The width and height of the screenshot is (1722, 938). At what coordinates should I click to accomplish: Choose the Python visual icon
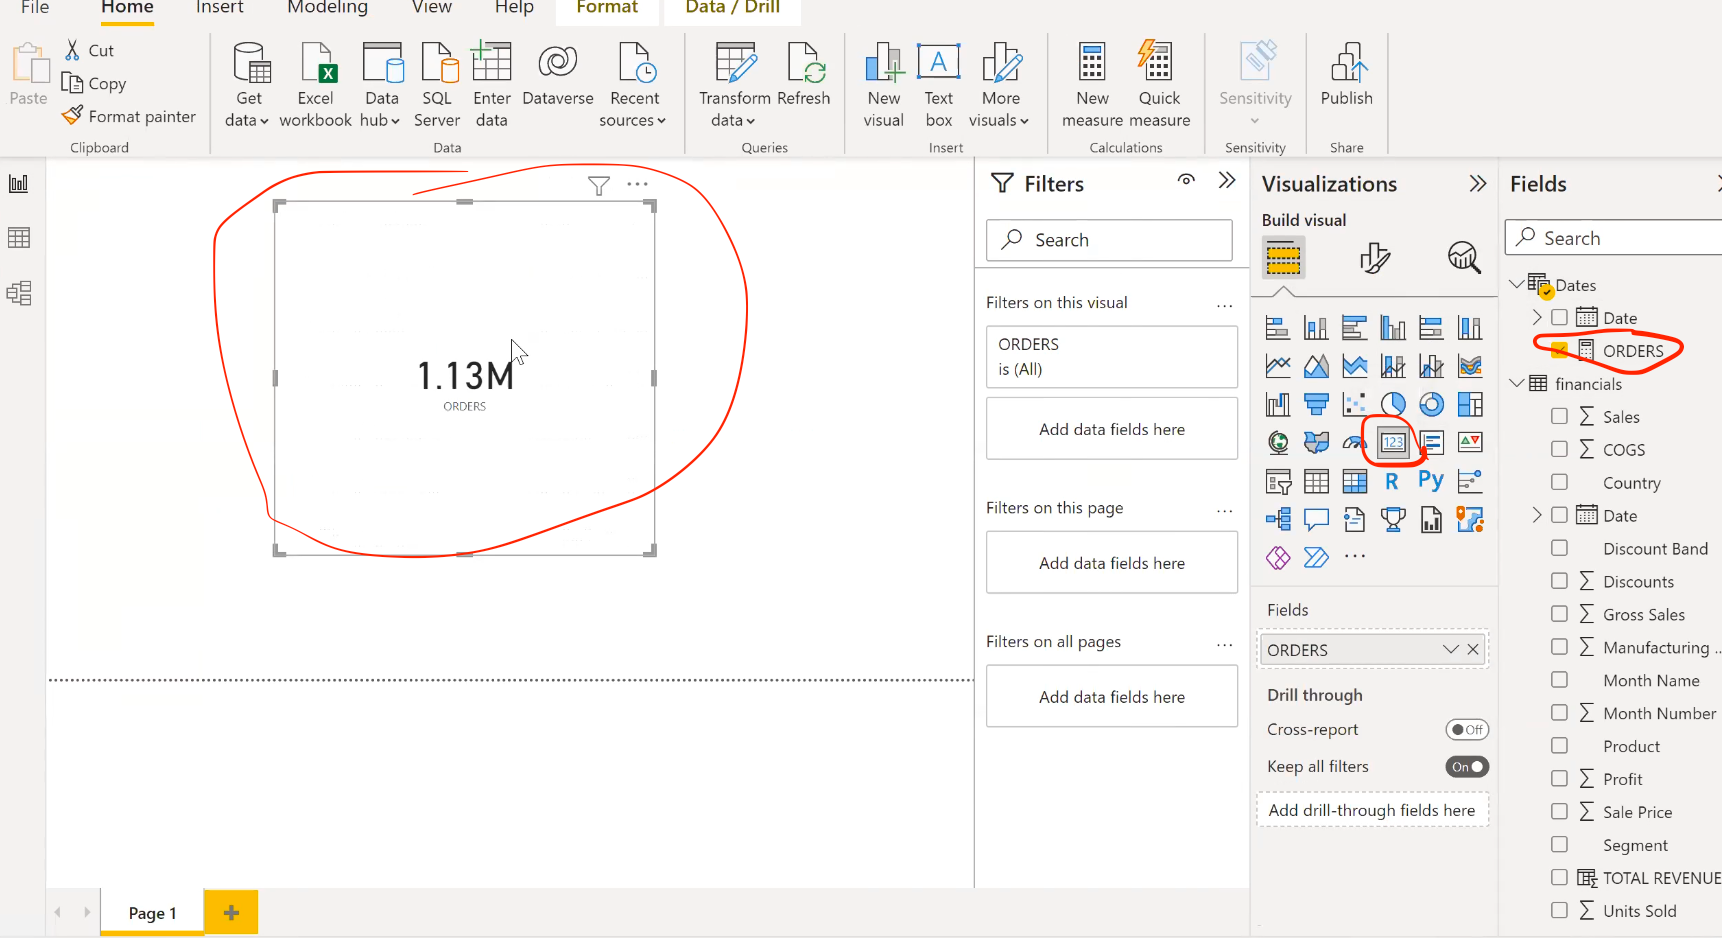pos(1431,481)
